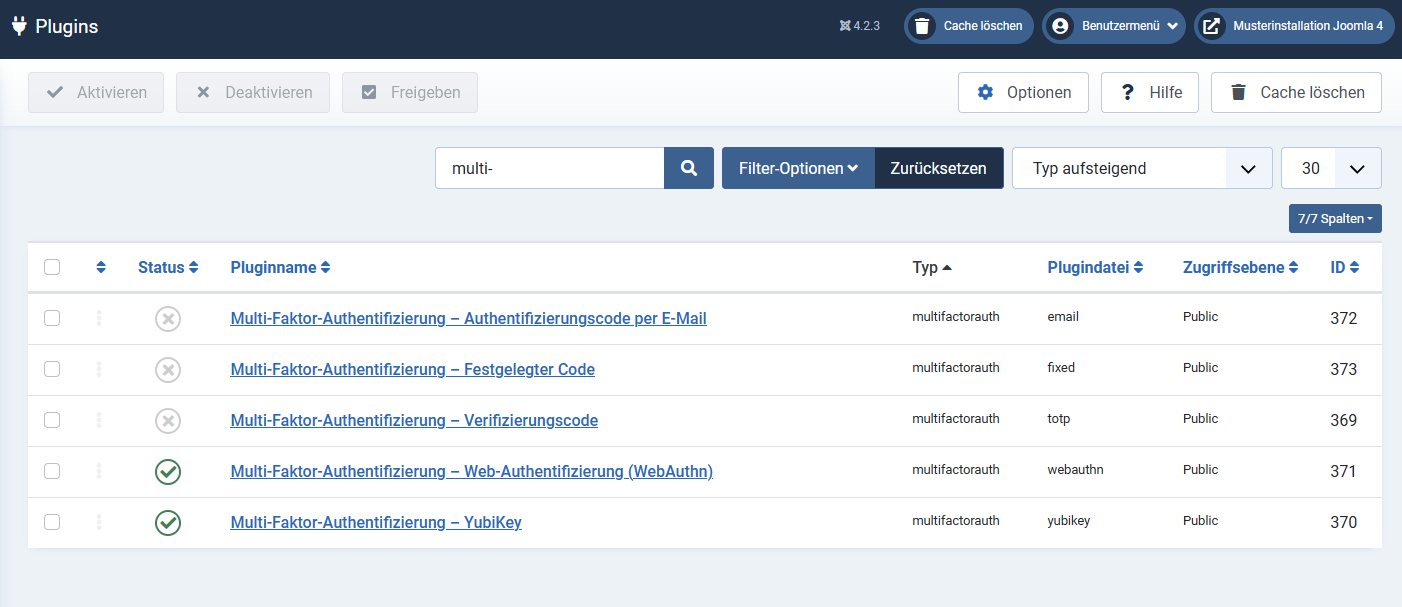The height and width of the screenshot is (607, 1402).
Task: Open the Benutzermenü user menu
Action: tap(1114, 26)
